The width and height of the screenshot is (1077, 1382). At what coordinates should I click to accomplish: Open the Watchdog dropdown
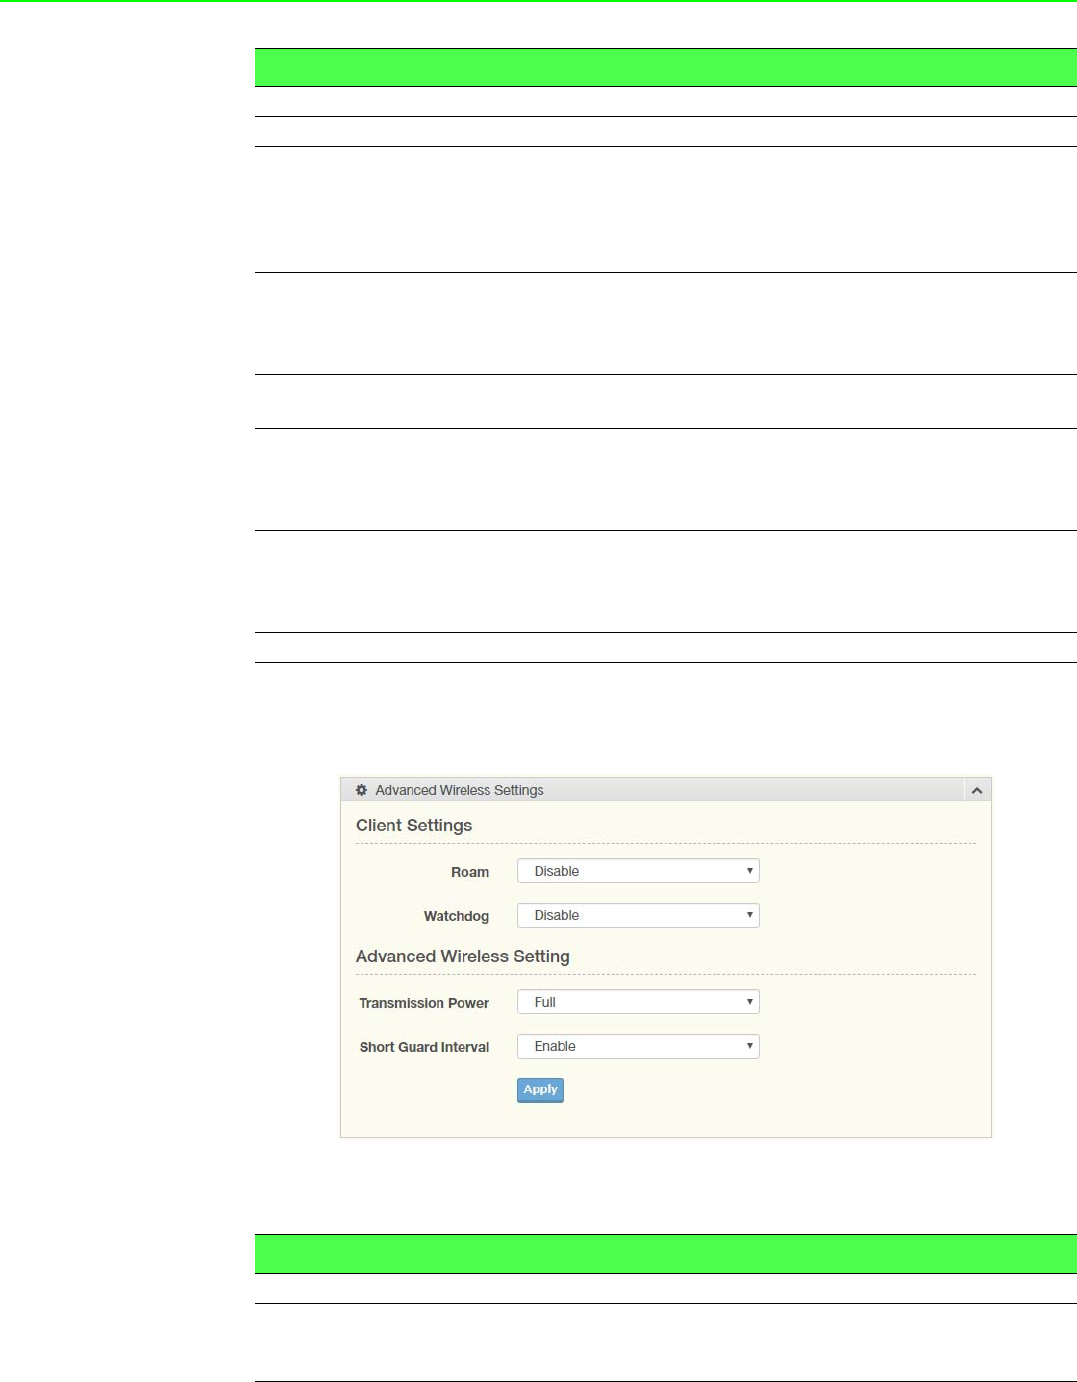click(x=638, y=915)
